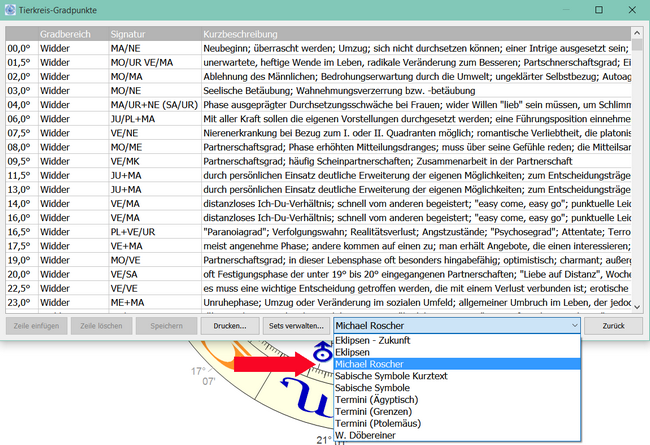Click the Uranus symbol in the chart behind
This screenshot has width=650, height=445.
[x=322, y=352]
